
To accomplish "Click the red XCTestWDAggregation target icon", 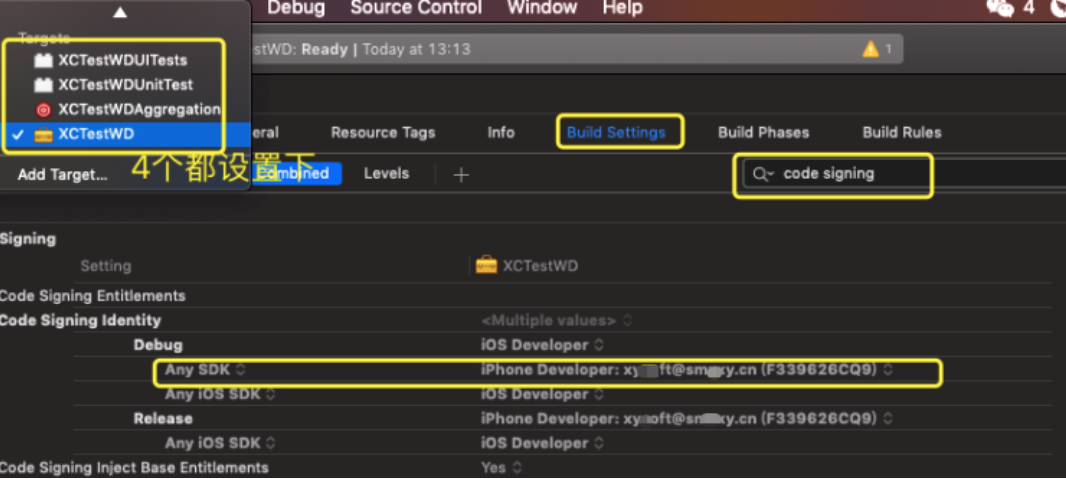I will [44, 109].
